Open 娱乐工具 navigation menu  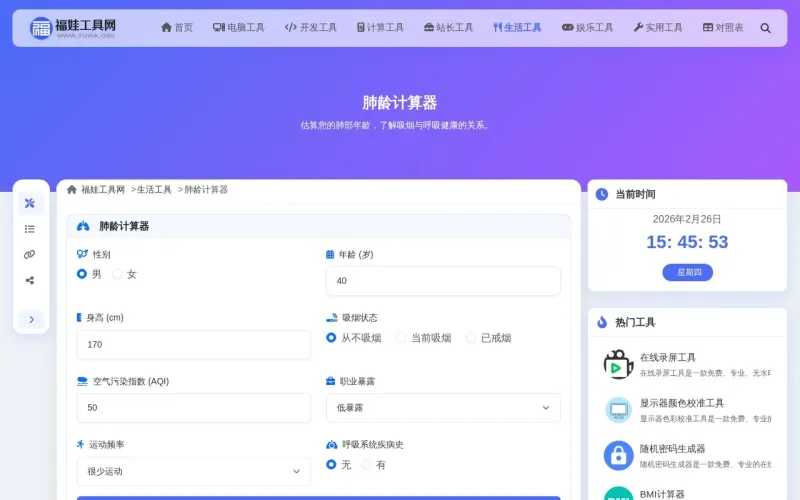587,28
